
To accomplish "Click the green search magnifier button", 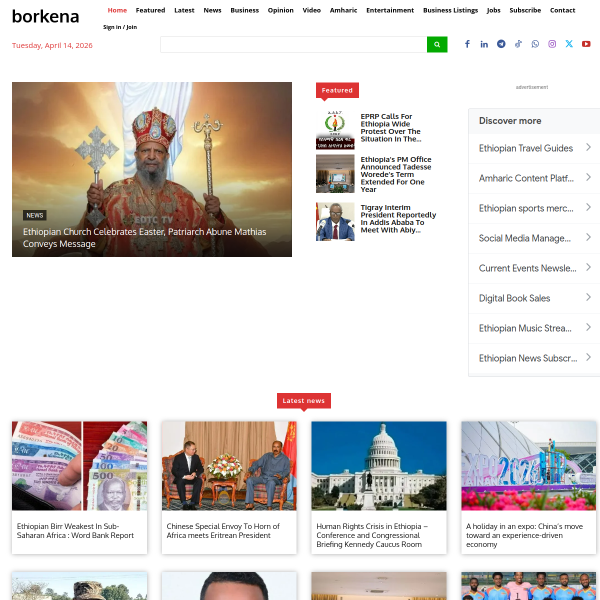I will [x=437, y=44].
